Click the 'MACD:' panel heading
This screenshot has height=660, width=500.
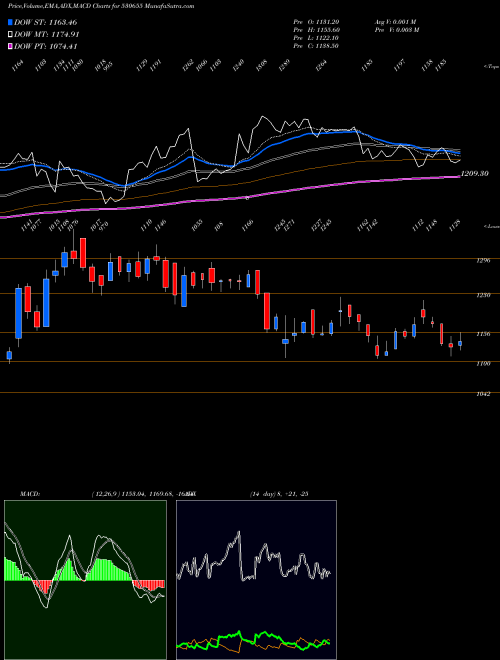pyautogui.click(x=29, y=494)
